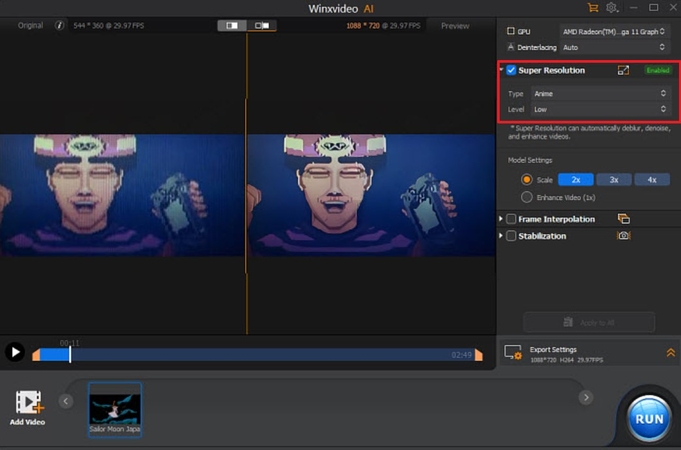Click the Export Settings label
This screenshot has width=681, height=450.
tap(553, 349)
